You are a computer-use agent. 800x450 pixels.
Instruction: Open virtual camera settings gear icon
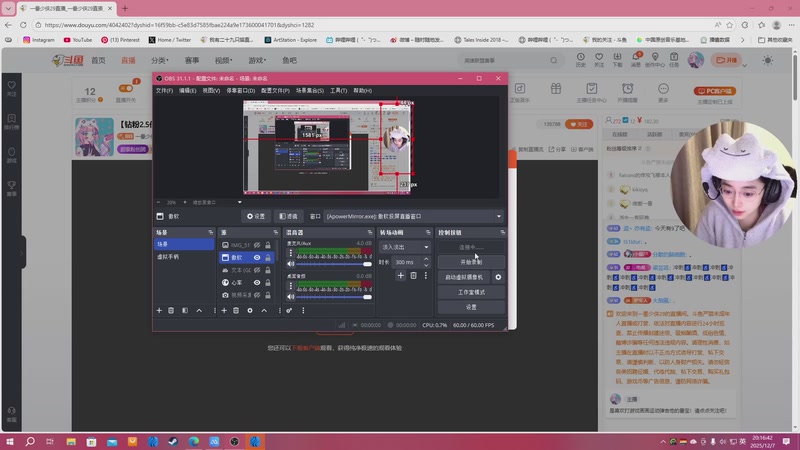pos(498,277)
